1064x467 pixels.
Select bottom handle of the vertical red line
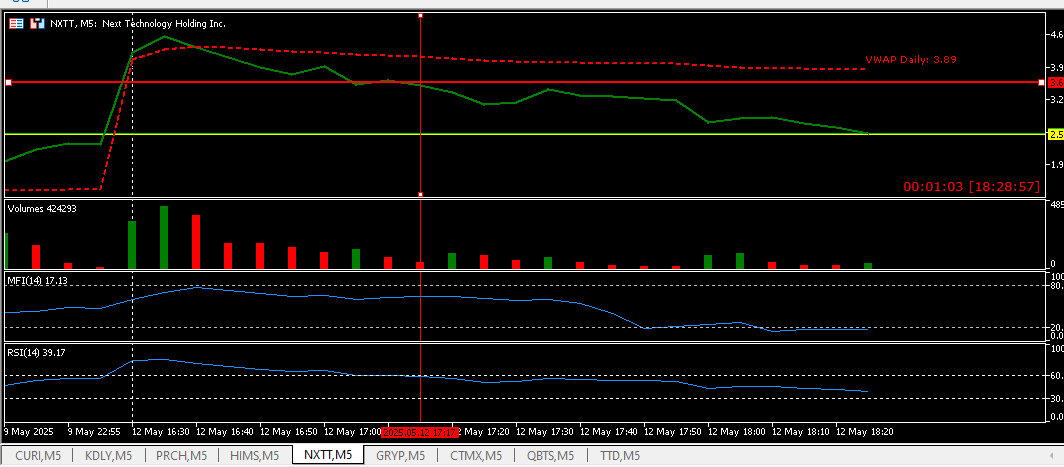tap(421, 195)
